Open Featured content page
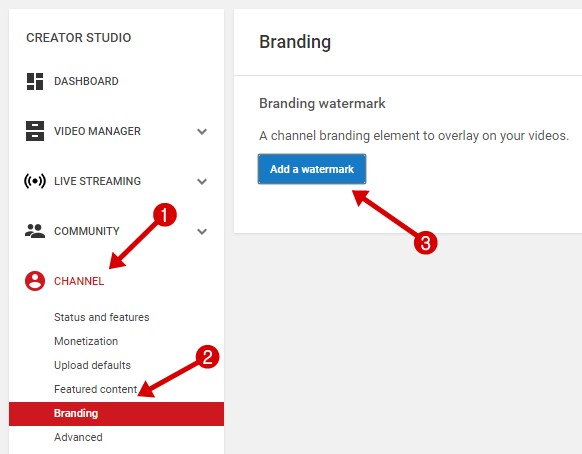The height and width of the screenshot is (454, 582). (x=96, y=389)
